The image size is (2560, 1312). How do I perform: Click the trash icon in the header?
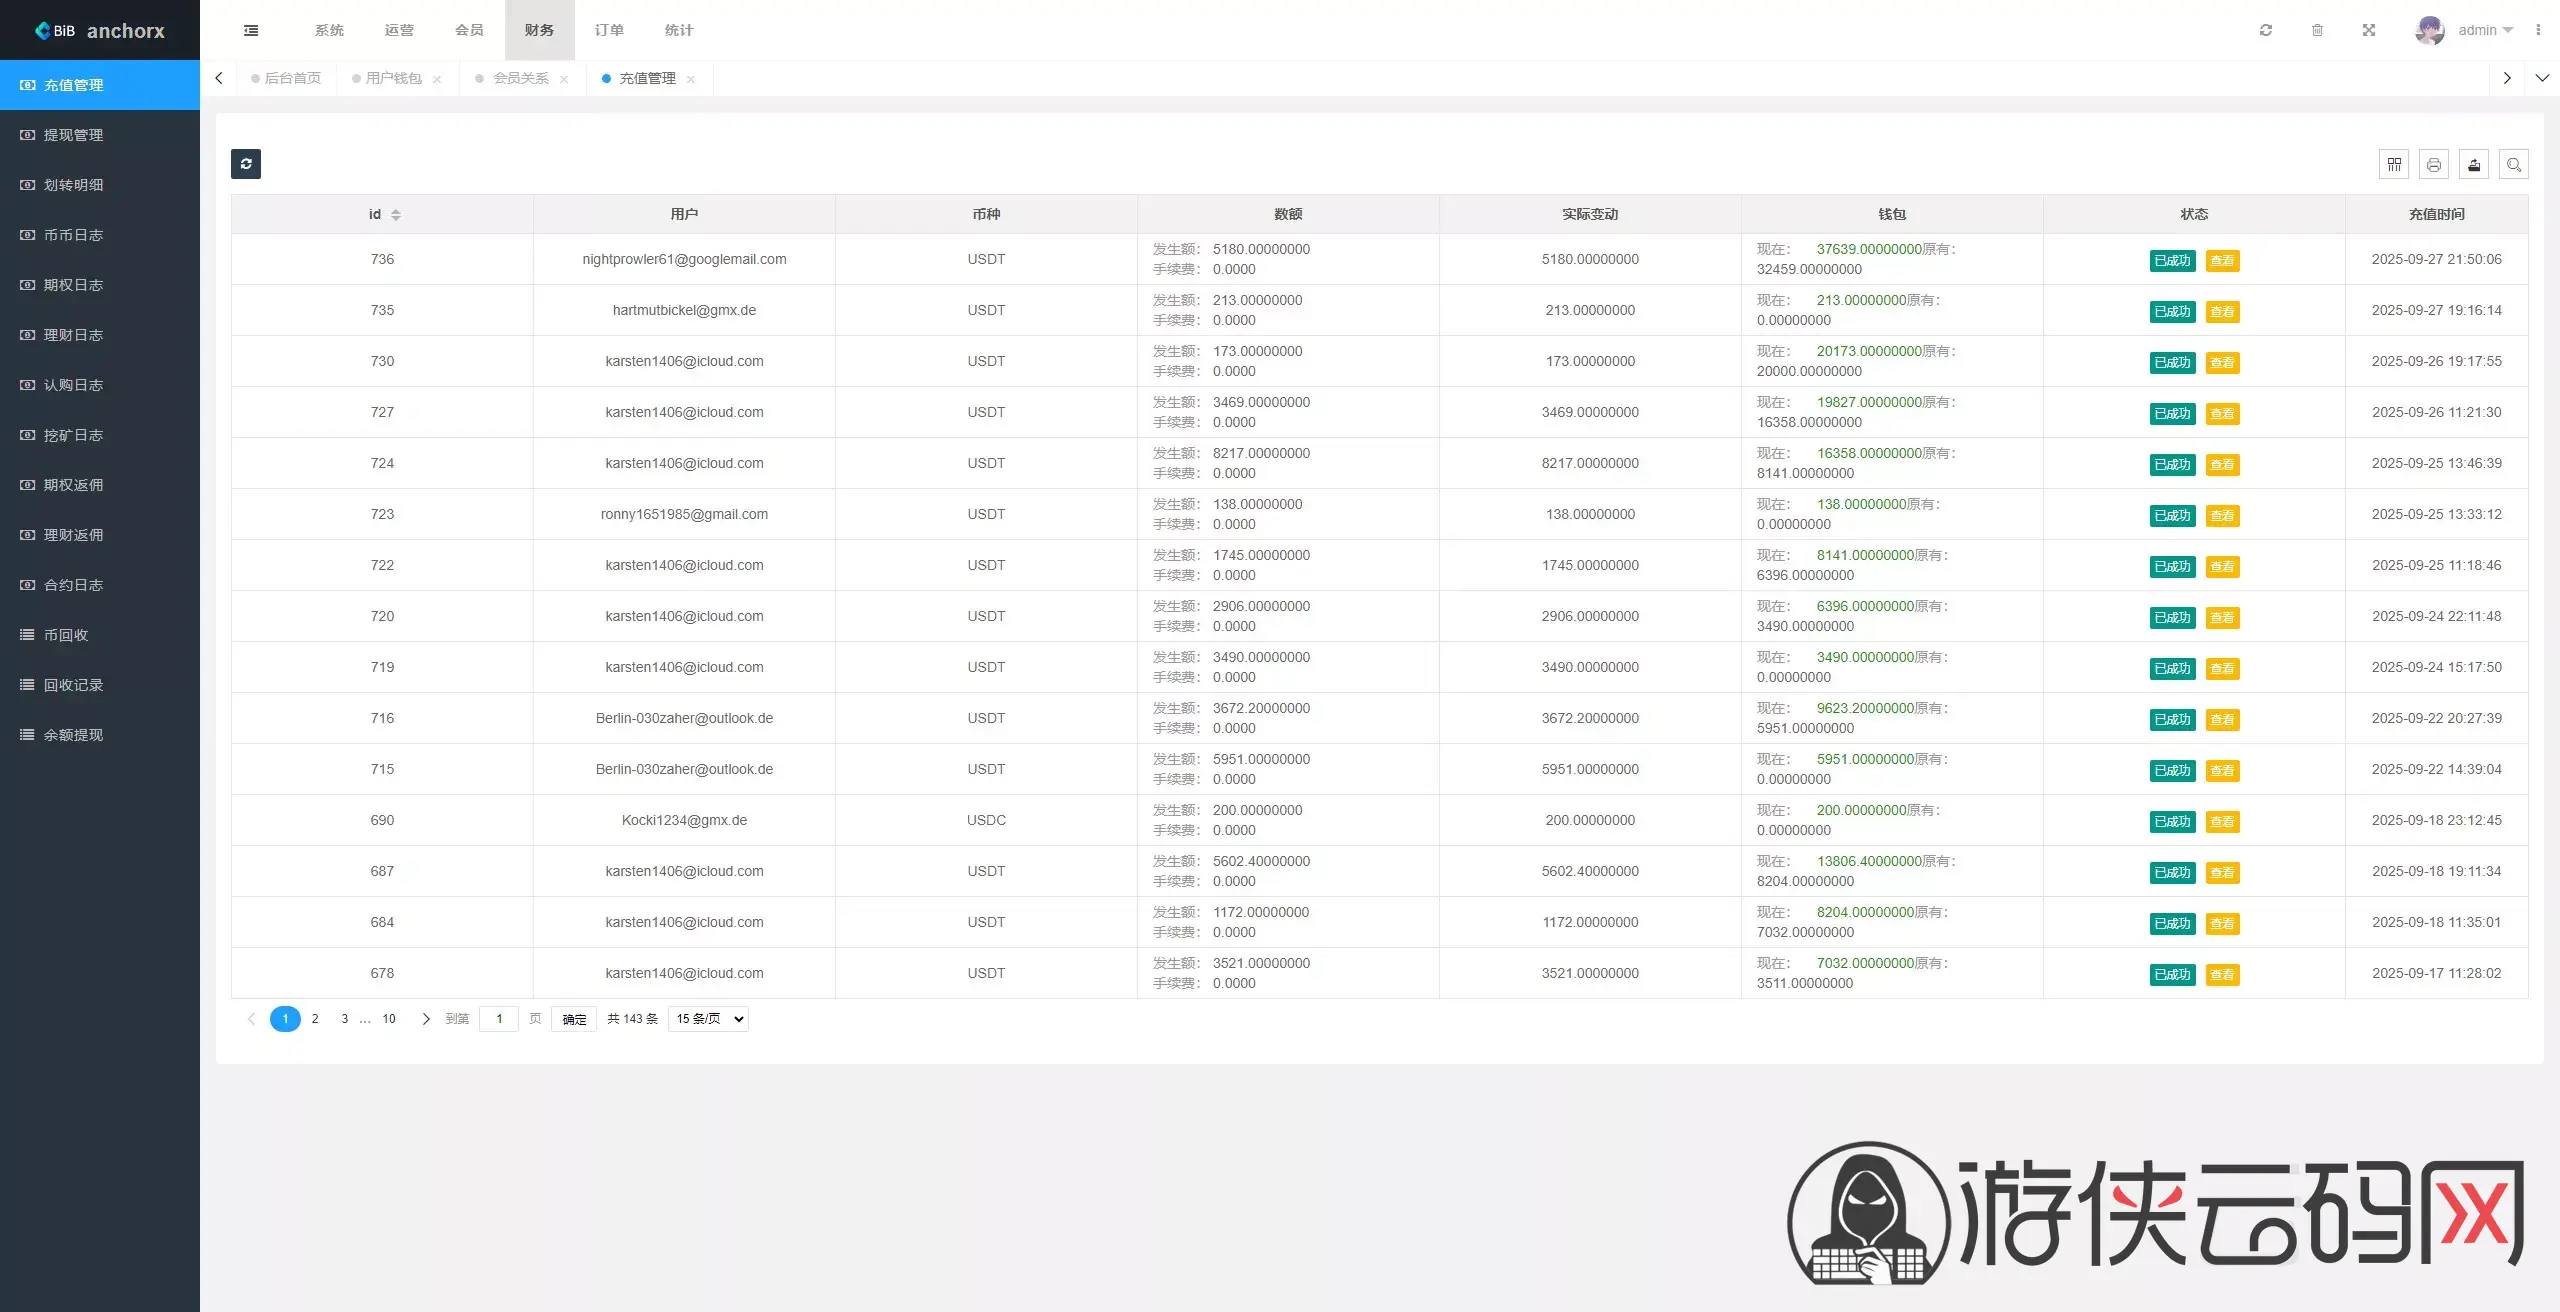(2317, 30)
